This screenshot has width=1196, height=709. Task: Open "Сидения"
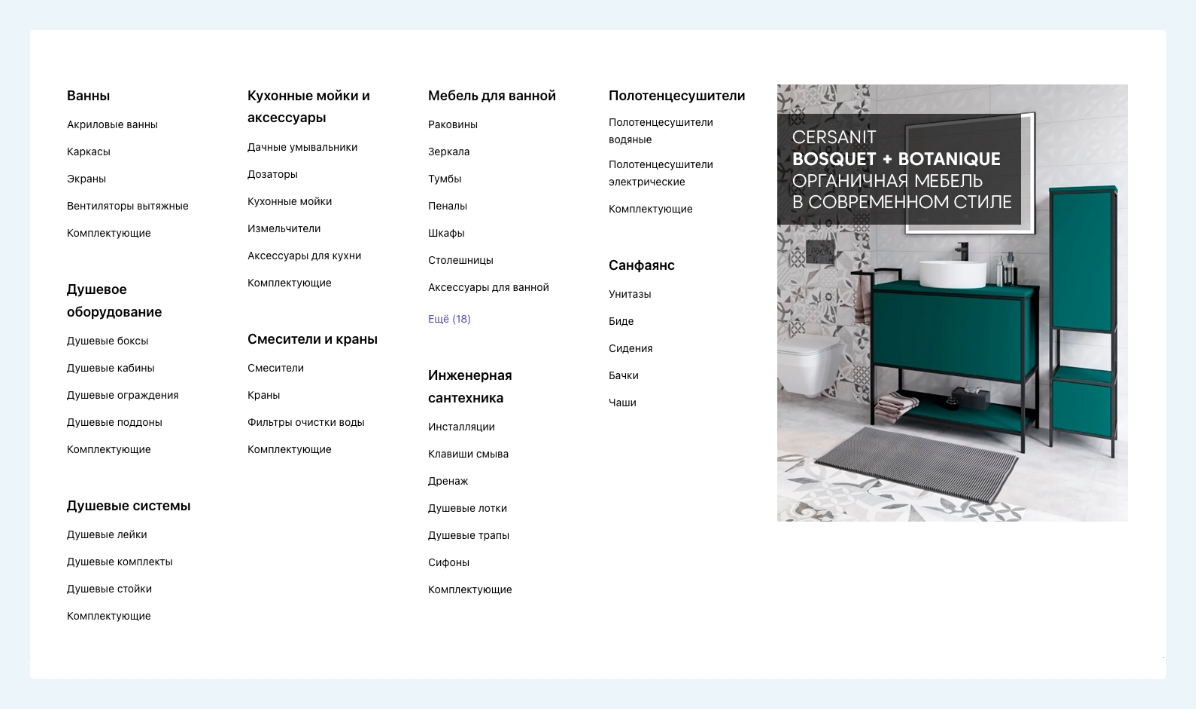pyautogui.click(x=631, y=348)
